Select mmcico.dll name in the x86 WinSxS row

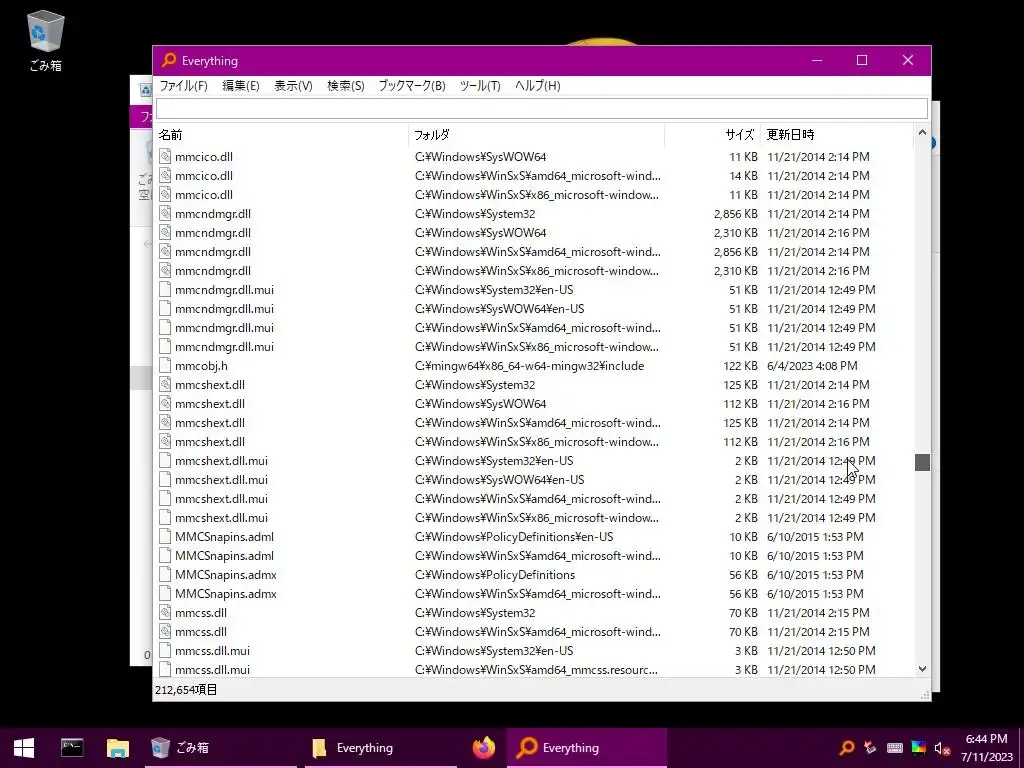pos(204,195)
